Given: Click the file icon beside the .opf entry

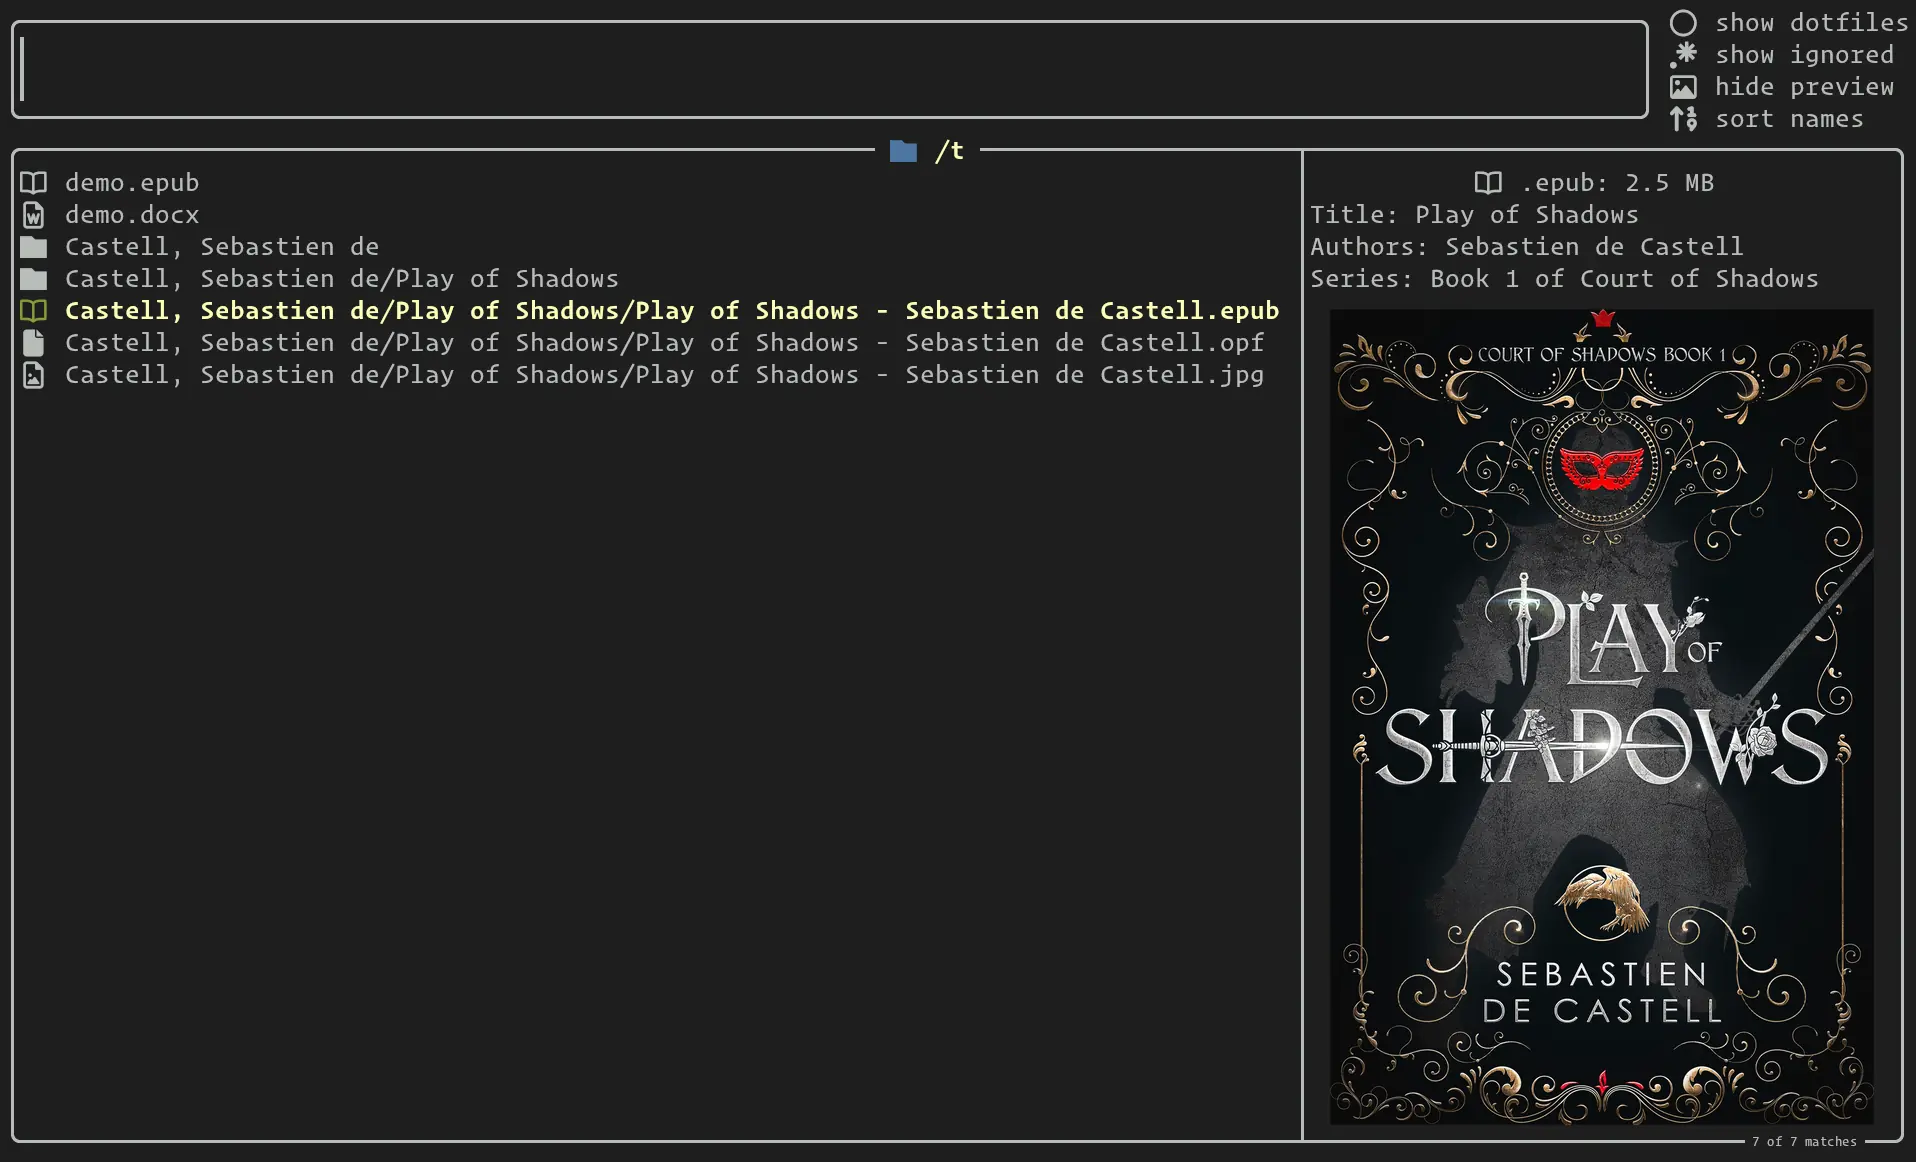Looking at the screenshot, I should coord(34,343).
